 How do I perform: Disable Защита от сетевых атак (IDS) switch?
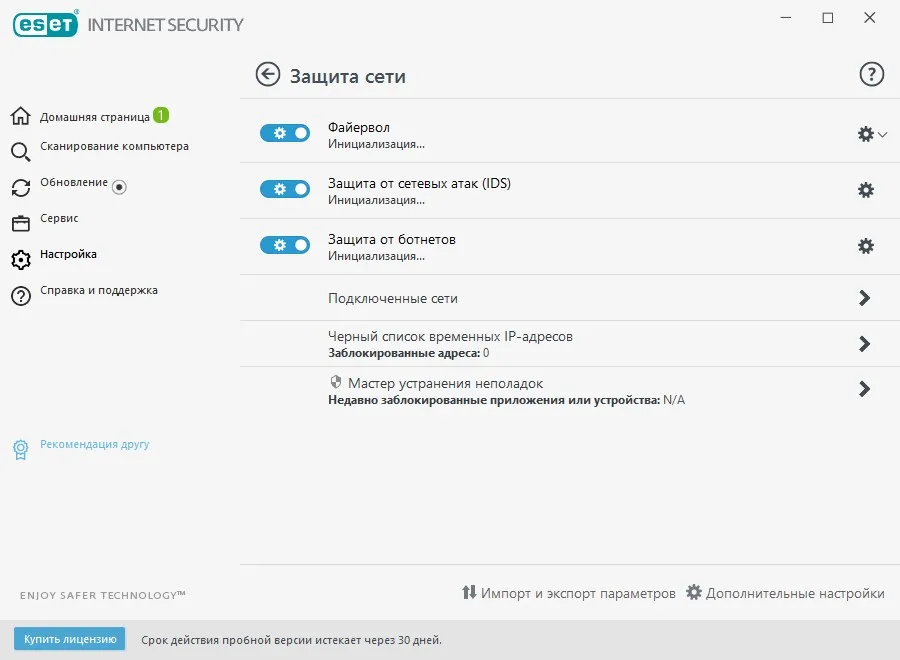click(x=285, y=189)
